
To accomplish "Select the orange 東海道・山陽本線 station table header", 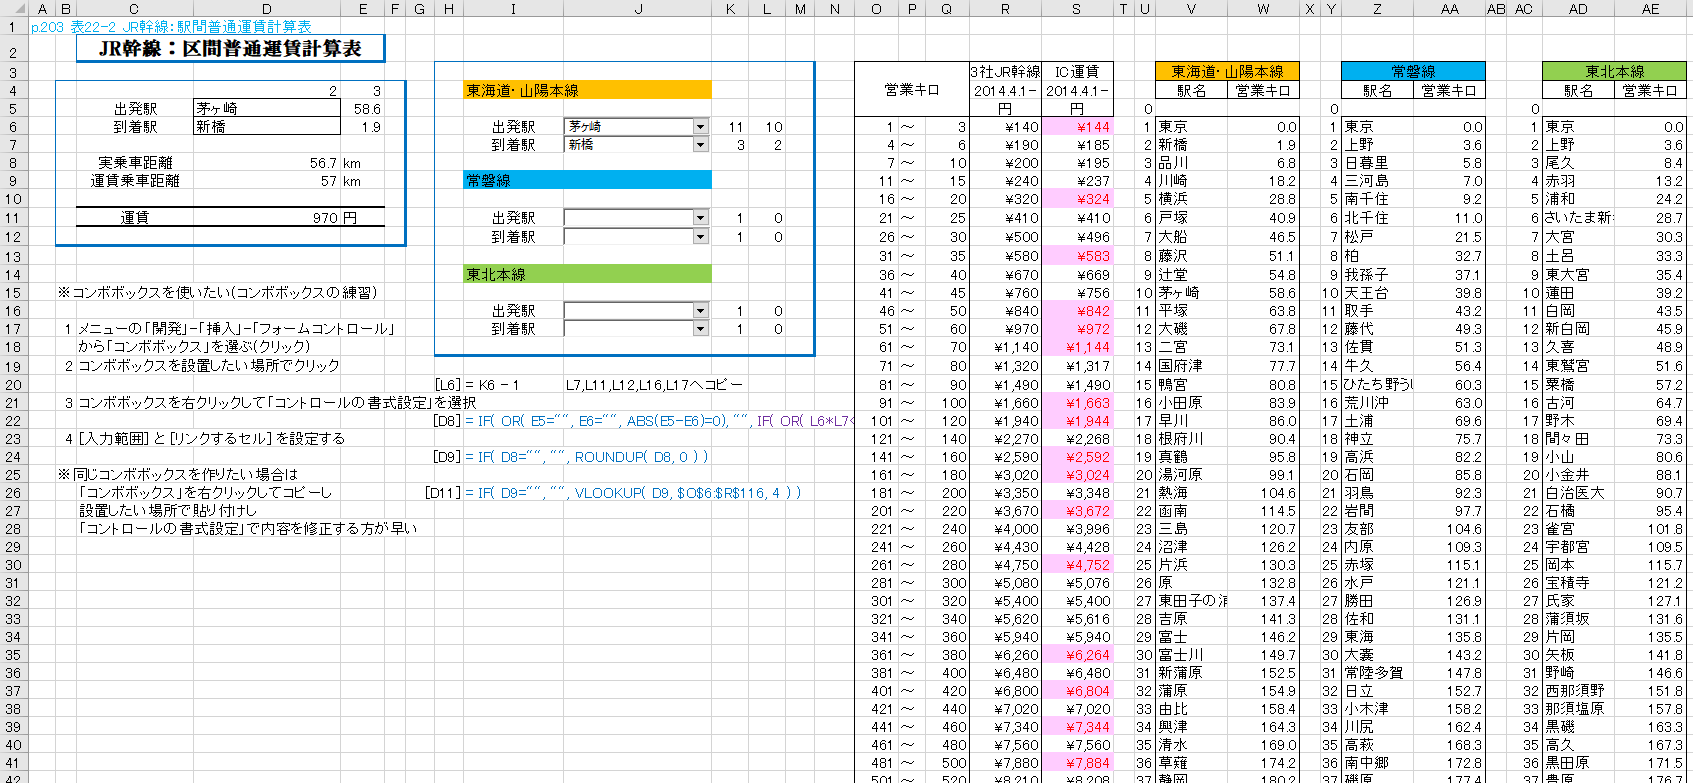I will click(1227, 72).
